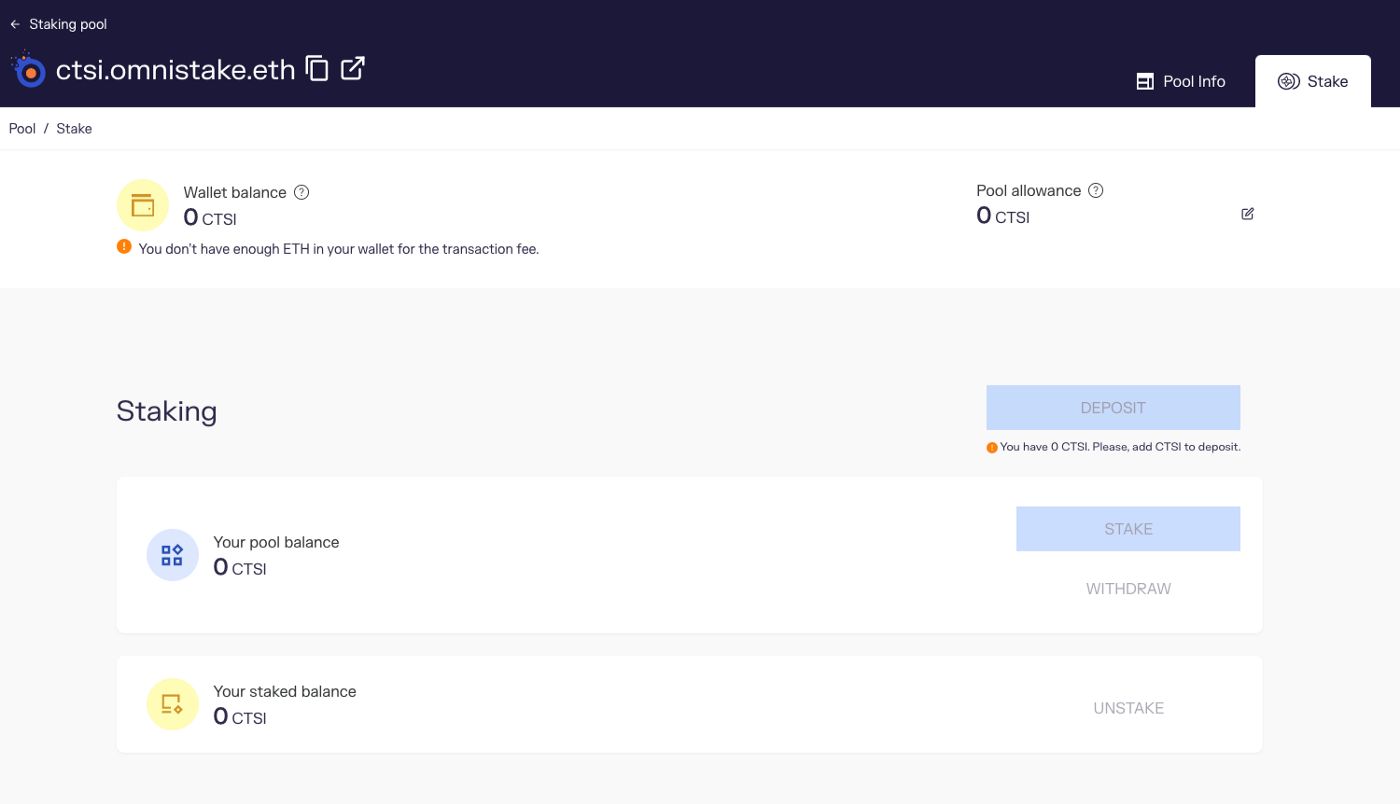
Task: Click the pool allowance 0 CTSI value
Action: pos(1003,216)
